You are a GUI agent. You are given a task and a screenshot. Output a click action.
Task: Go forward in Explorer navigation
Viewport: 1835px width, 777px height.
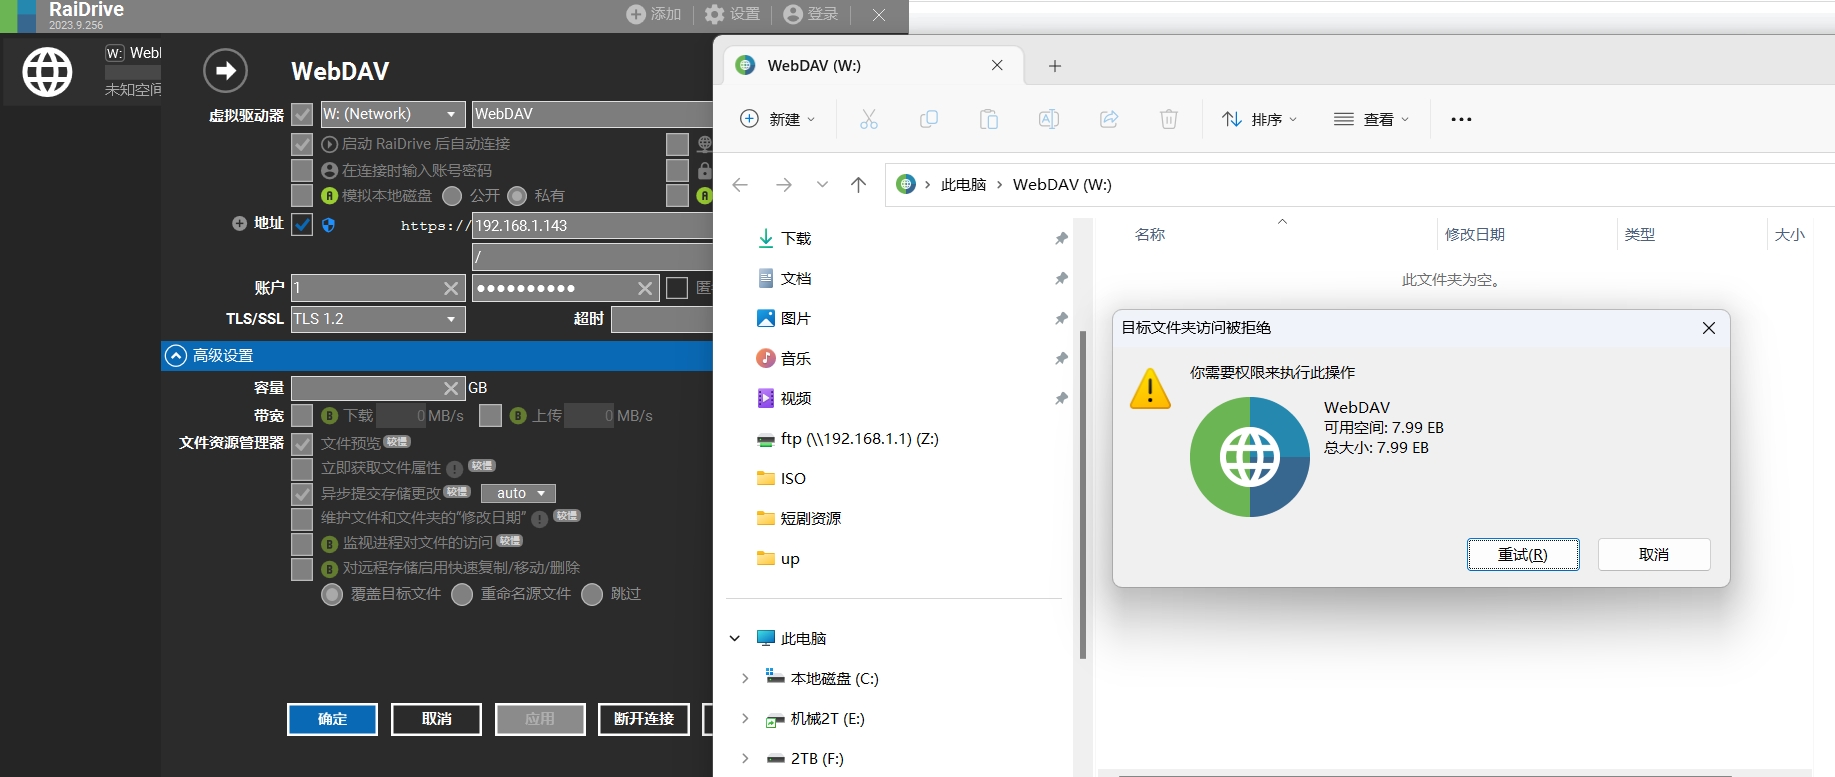coord(784,184)
